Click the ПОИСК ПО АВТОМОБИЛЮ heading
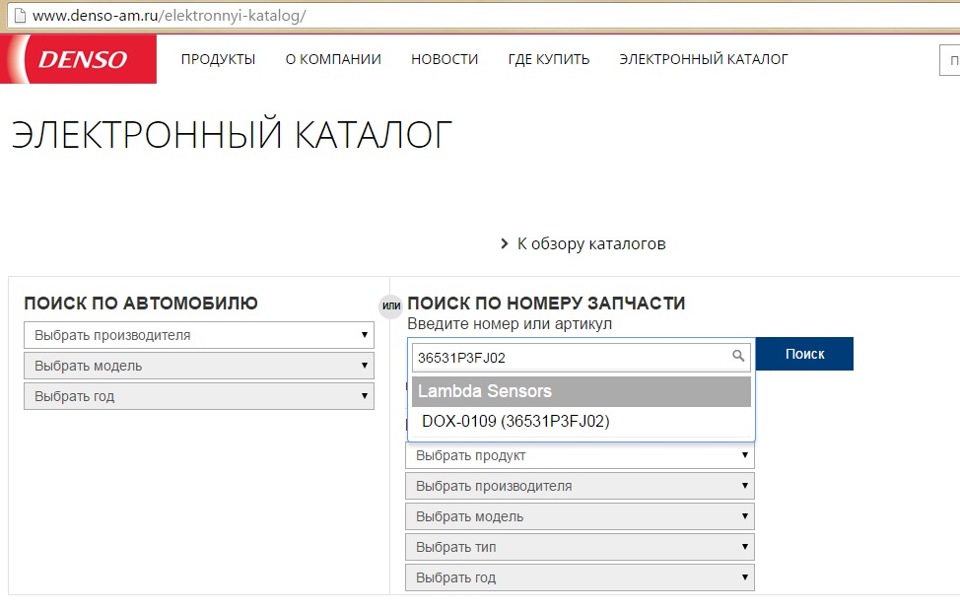 coord(141,303)
